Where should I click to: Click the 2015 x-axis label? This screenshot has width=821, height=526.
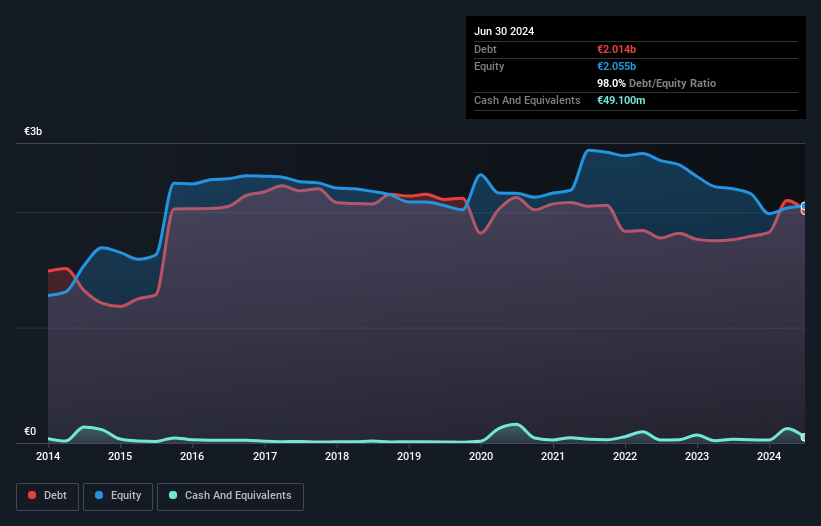pos(120,456)
